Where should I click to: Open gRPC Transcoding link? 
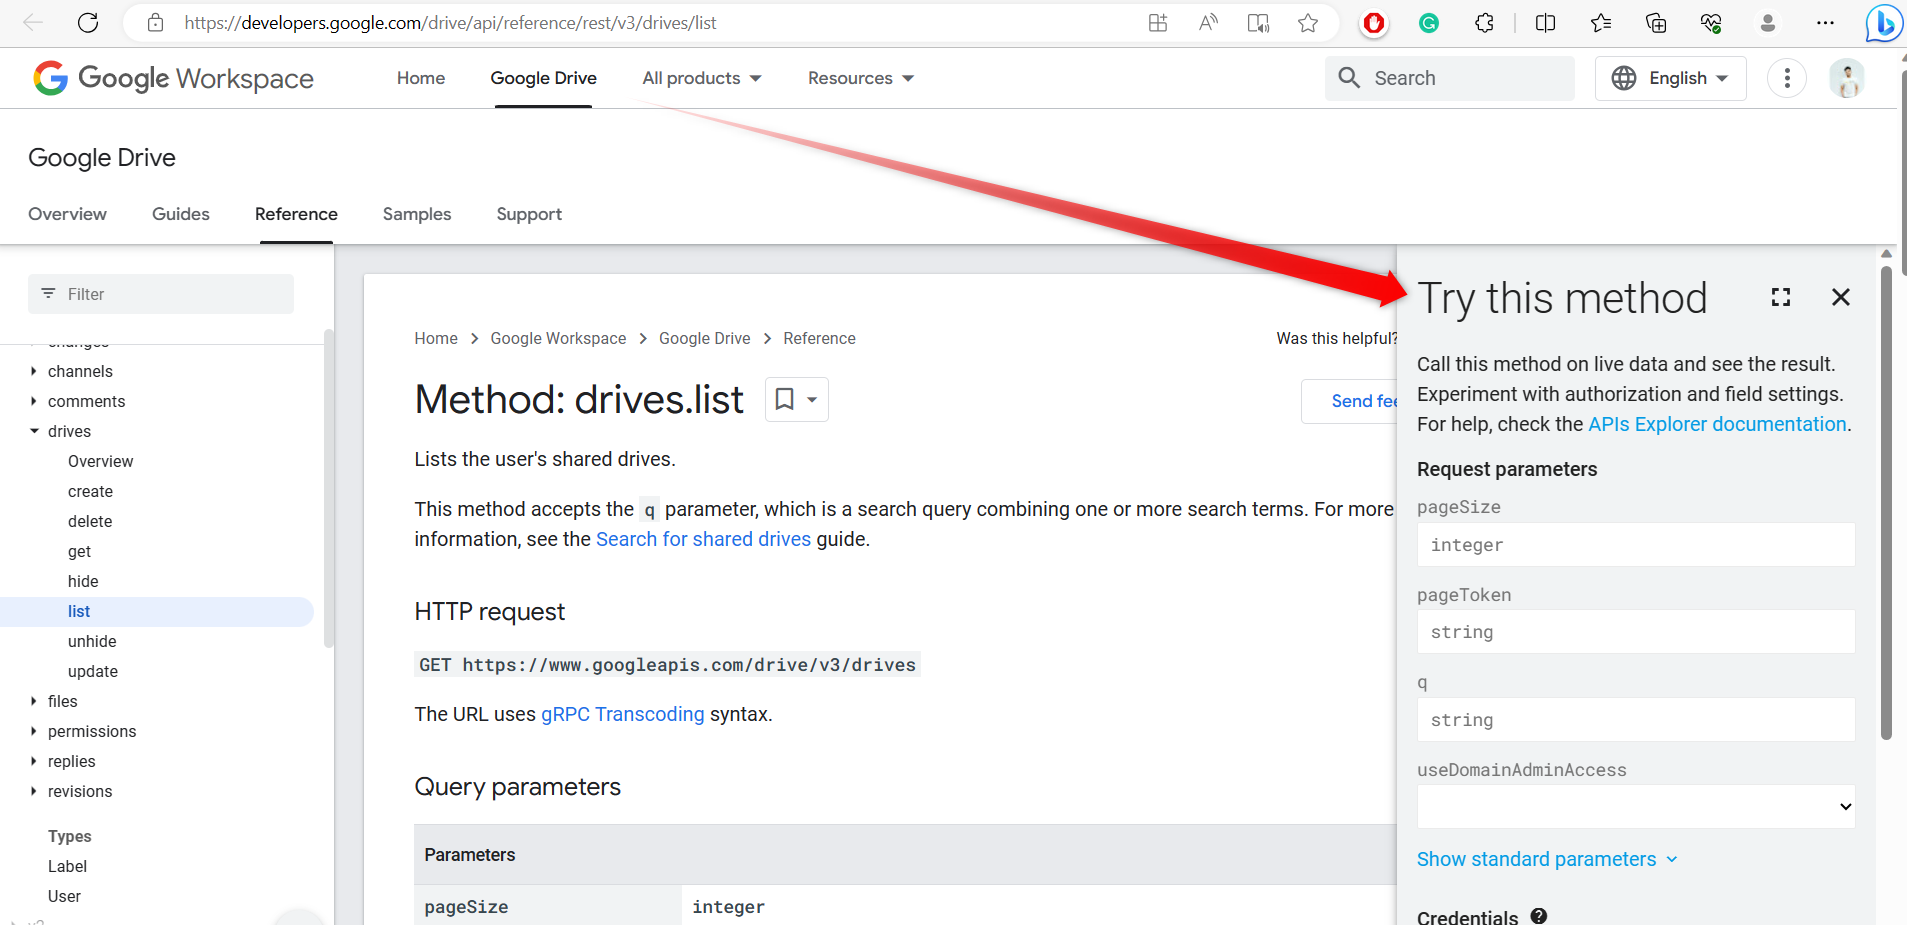(623, 714)
